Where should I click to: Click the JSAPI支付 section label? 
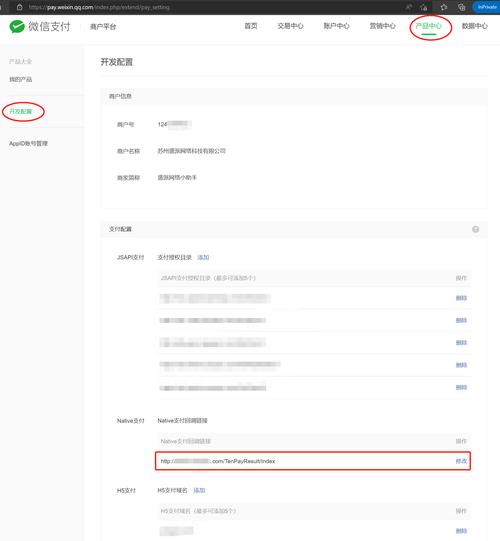pos(130,257)
